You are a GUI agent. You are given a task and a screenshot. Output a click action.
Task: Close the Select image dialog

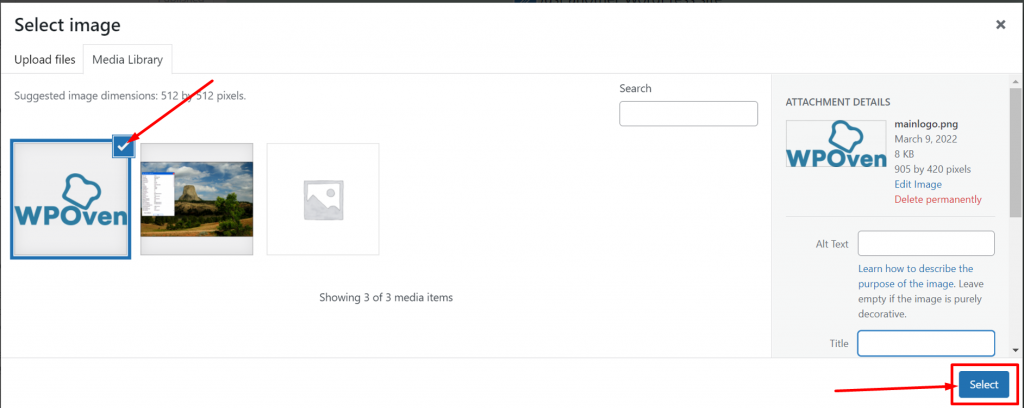(x=1000, y=25)
